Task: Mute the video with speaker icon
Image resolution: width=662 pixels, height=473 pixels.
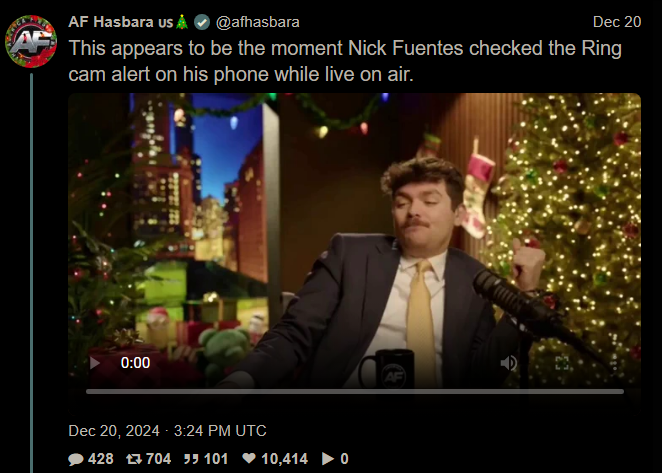Action: [509, 363]
